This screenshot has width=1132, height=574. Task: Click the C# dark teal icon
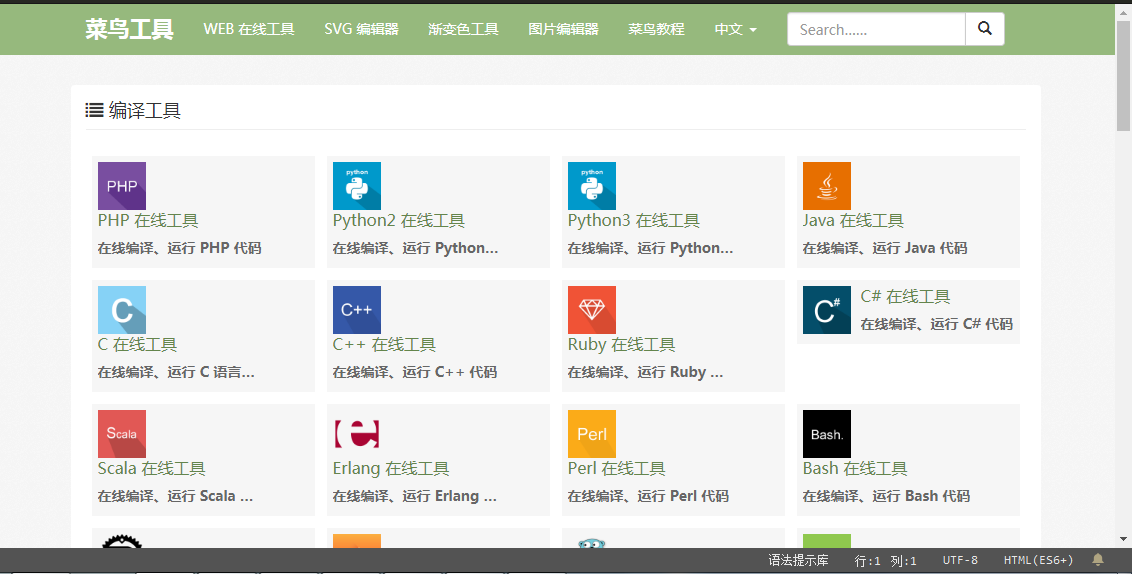coord(827,310)
